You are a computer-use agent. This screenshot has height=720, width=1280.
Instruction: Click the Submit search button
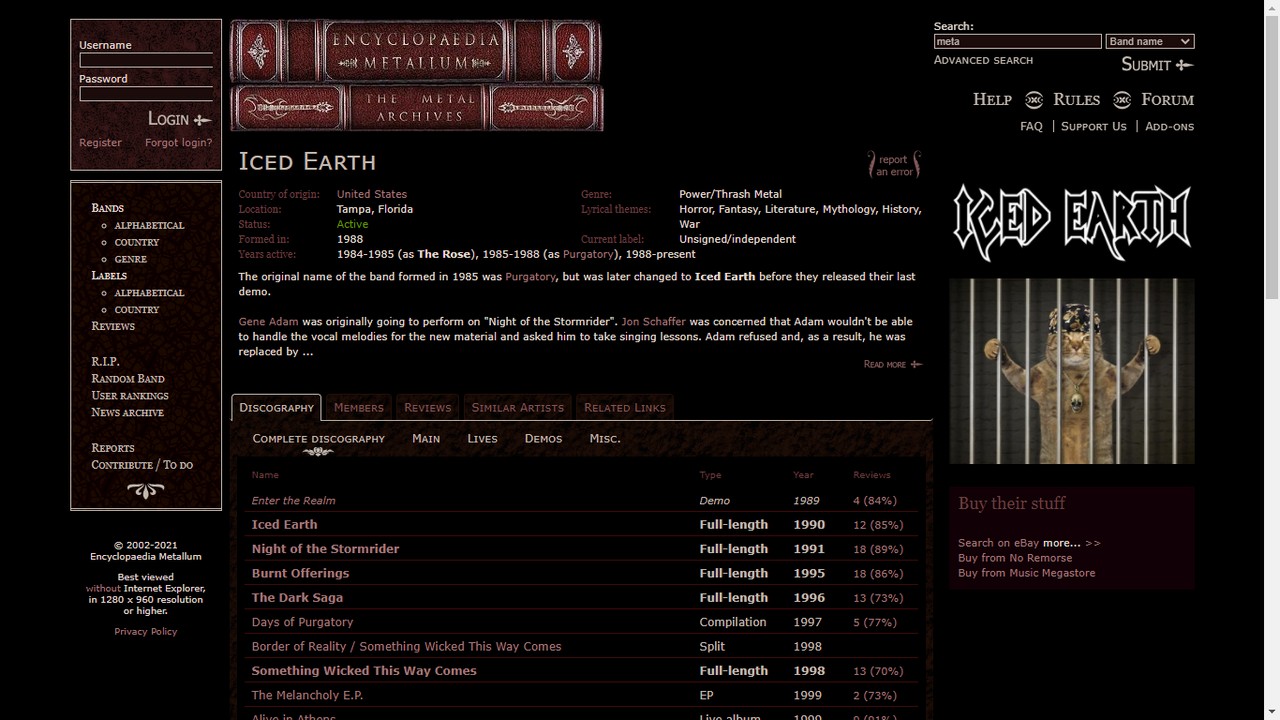[1157, 65]
